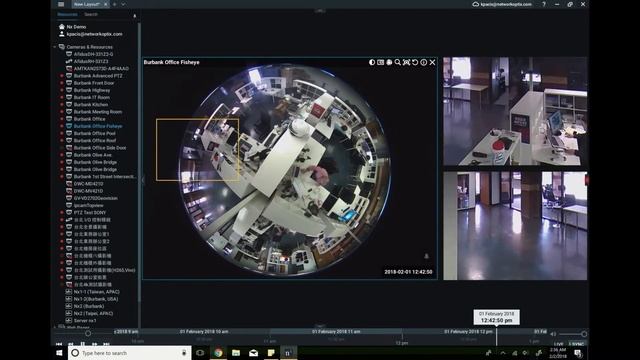Image resolution: width=640 pixels, height=360 pixels.
Task: Open File Explorer from the taskbar
Action: pos(236,353)
